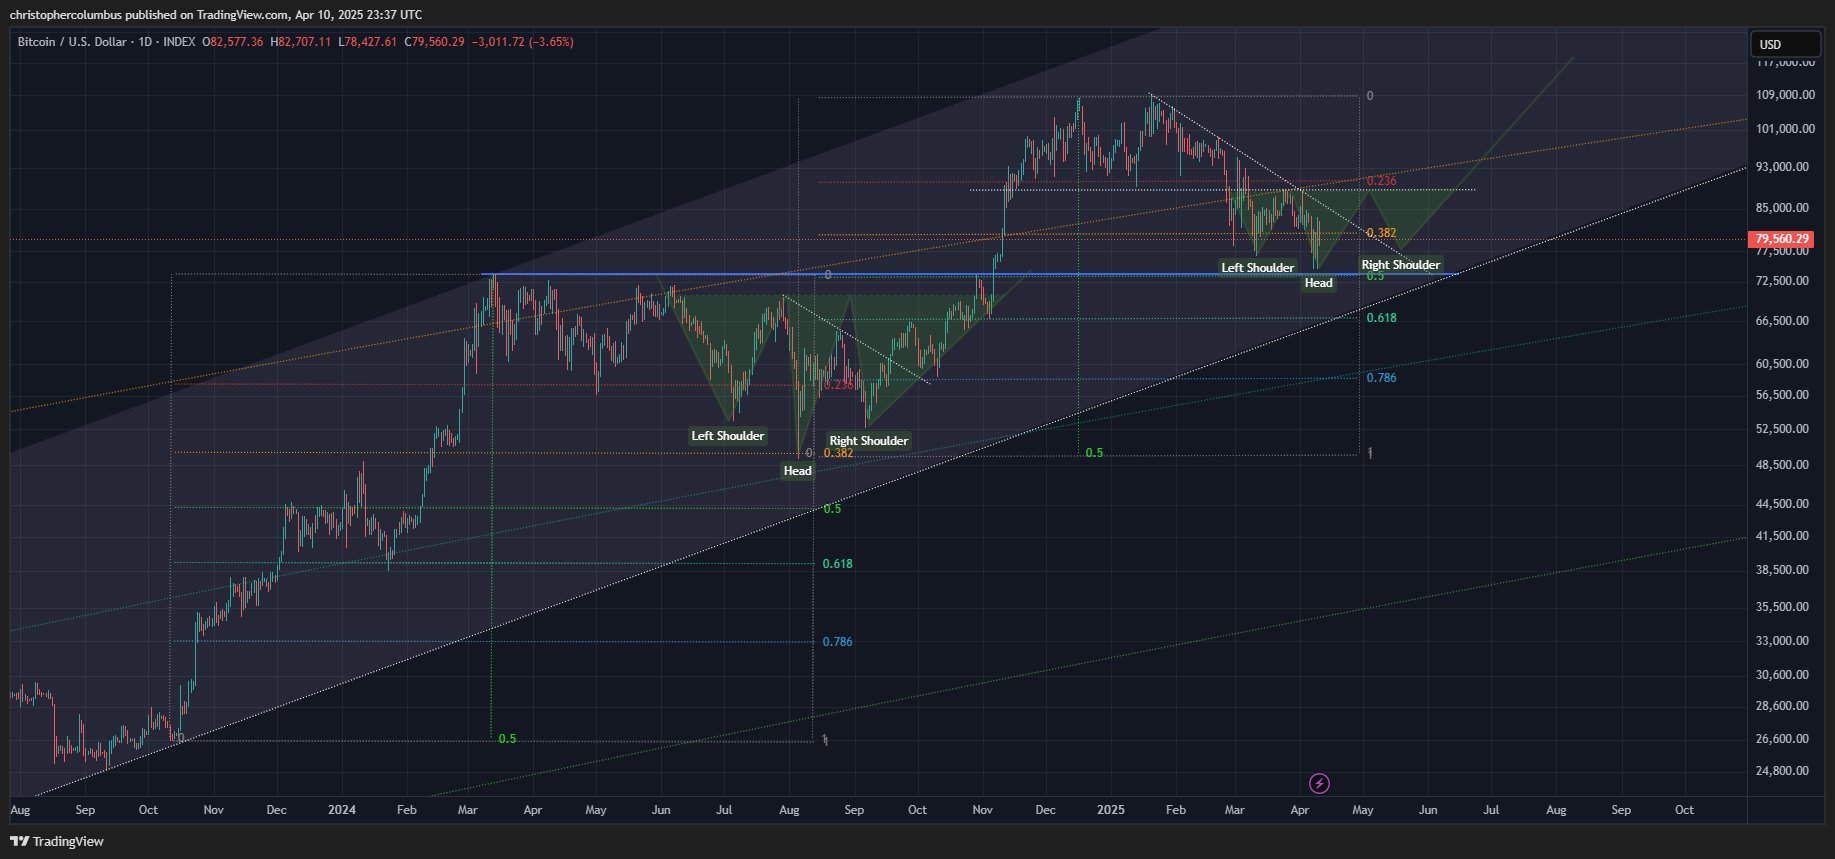The image size is (1835, 859).
Task: Select the 2025 pattern's Left Shoulder label
Action: (x=1258, y=268)
